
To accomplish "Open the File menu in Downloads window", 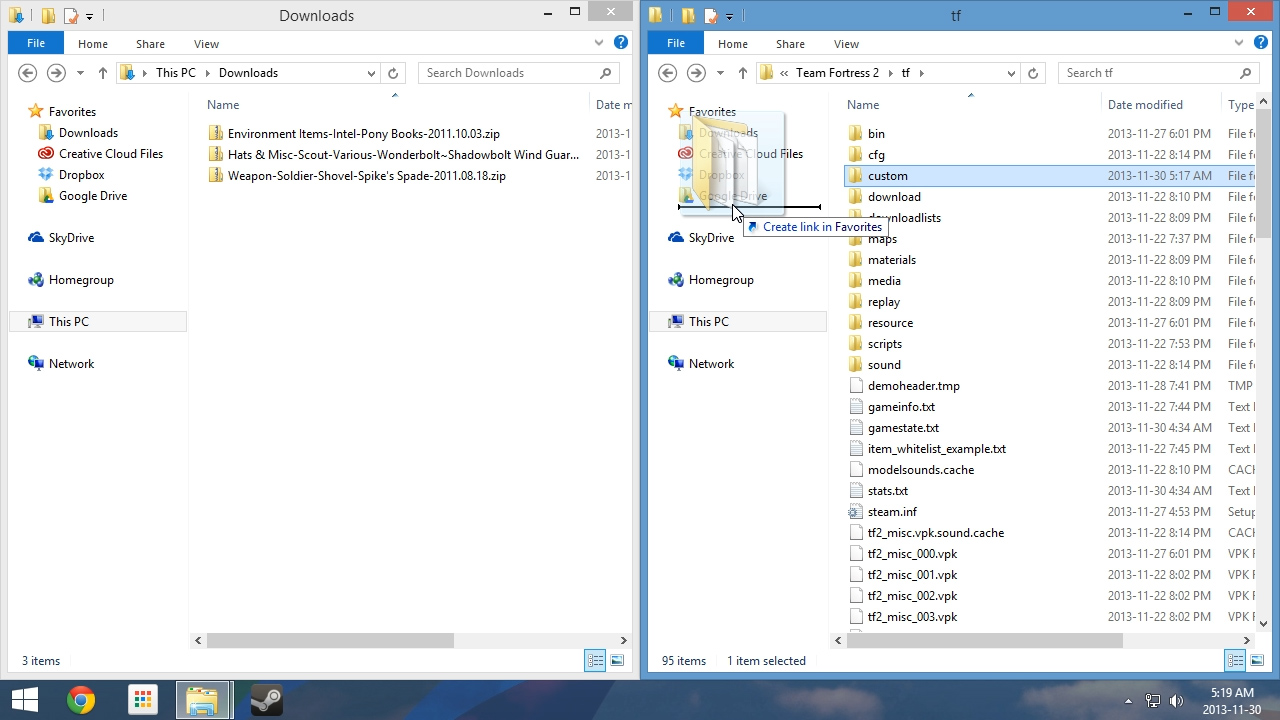I will coord(36,43).
